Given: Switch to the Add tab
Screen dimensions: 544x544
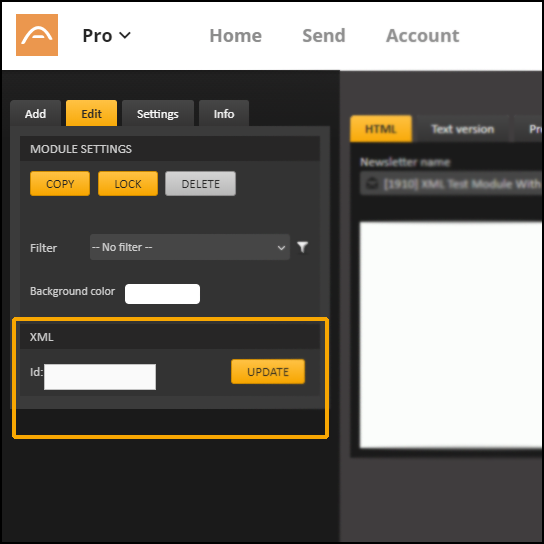Looking at the screenshot, I should 35,113.
